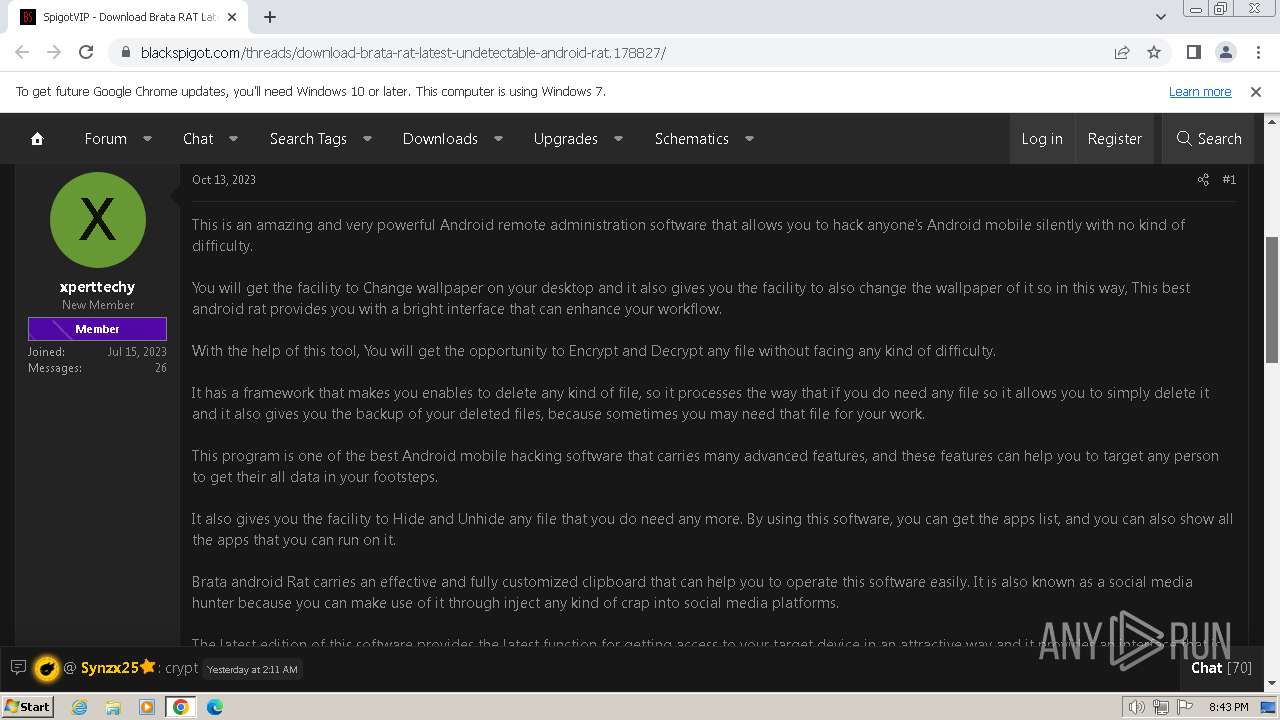Image resolution: width=1280 pixels, height=720 pixels.
Task: Expand the Schematics dropdown arrow
Action: click(749, 139)
